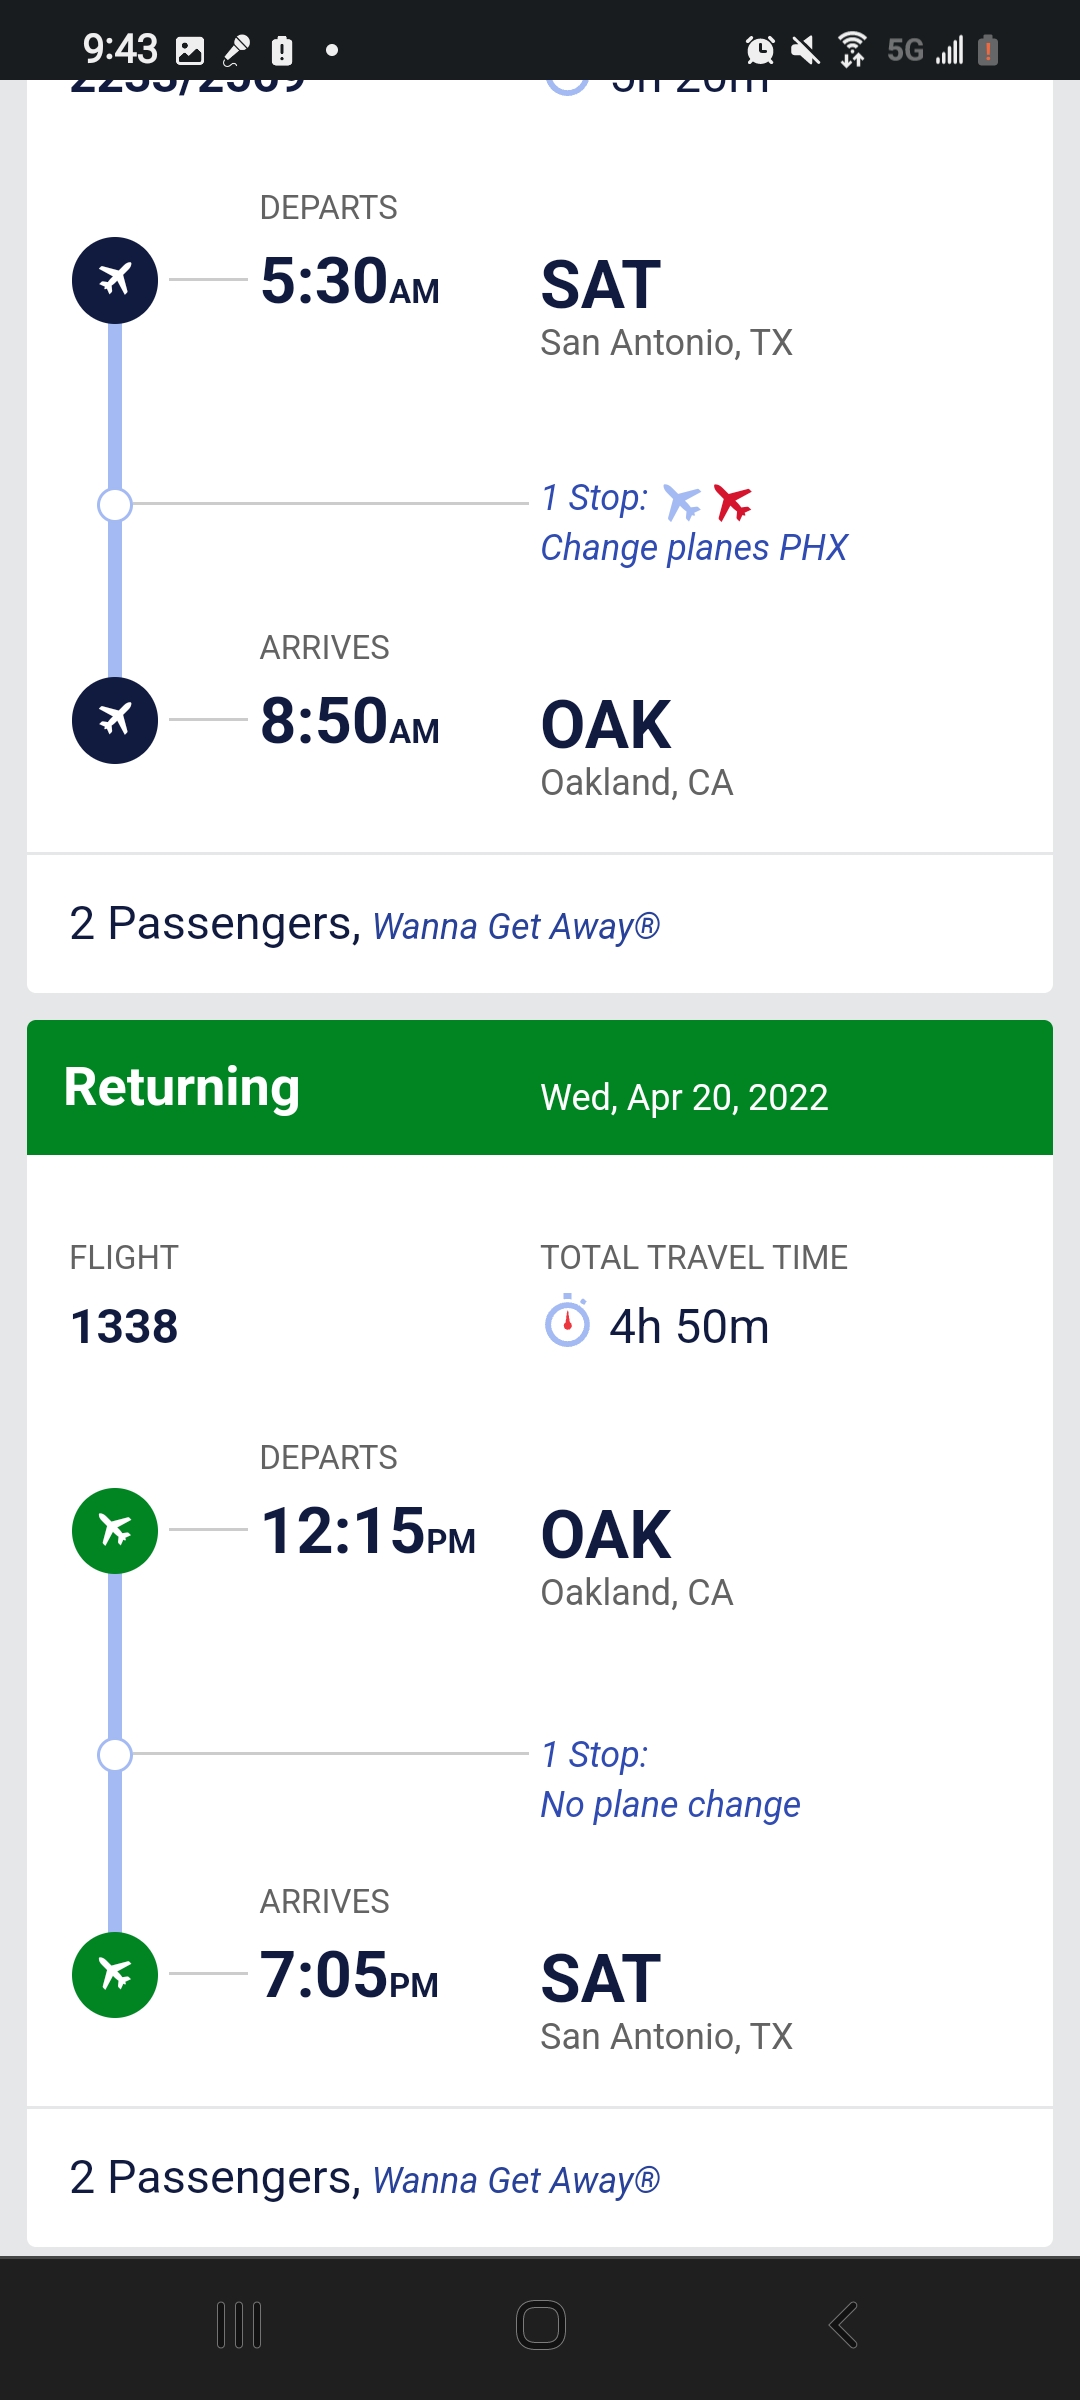
Task: Tap the green SAT arrival plane icon
Action: 115,1974
